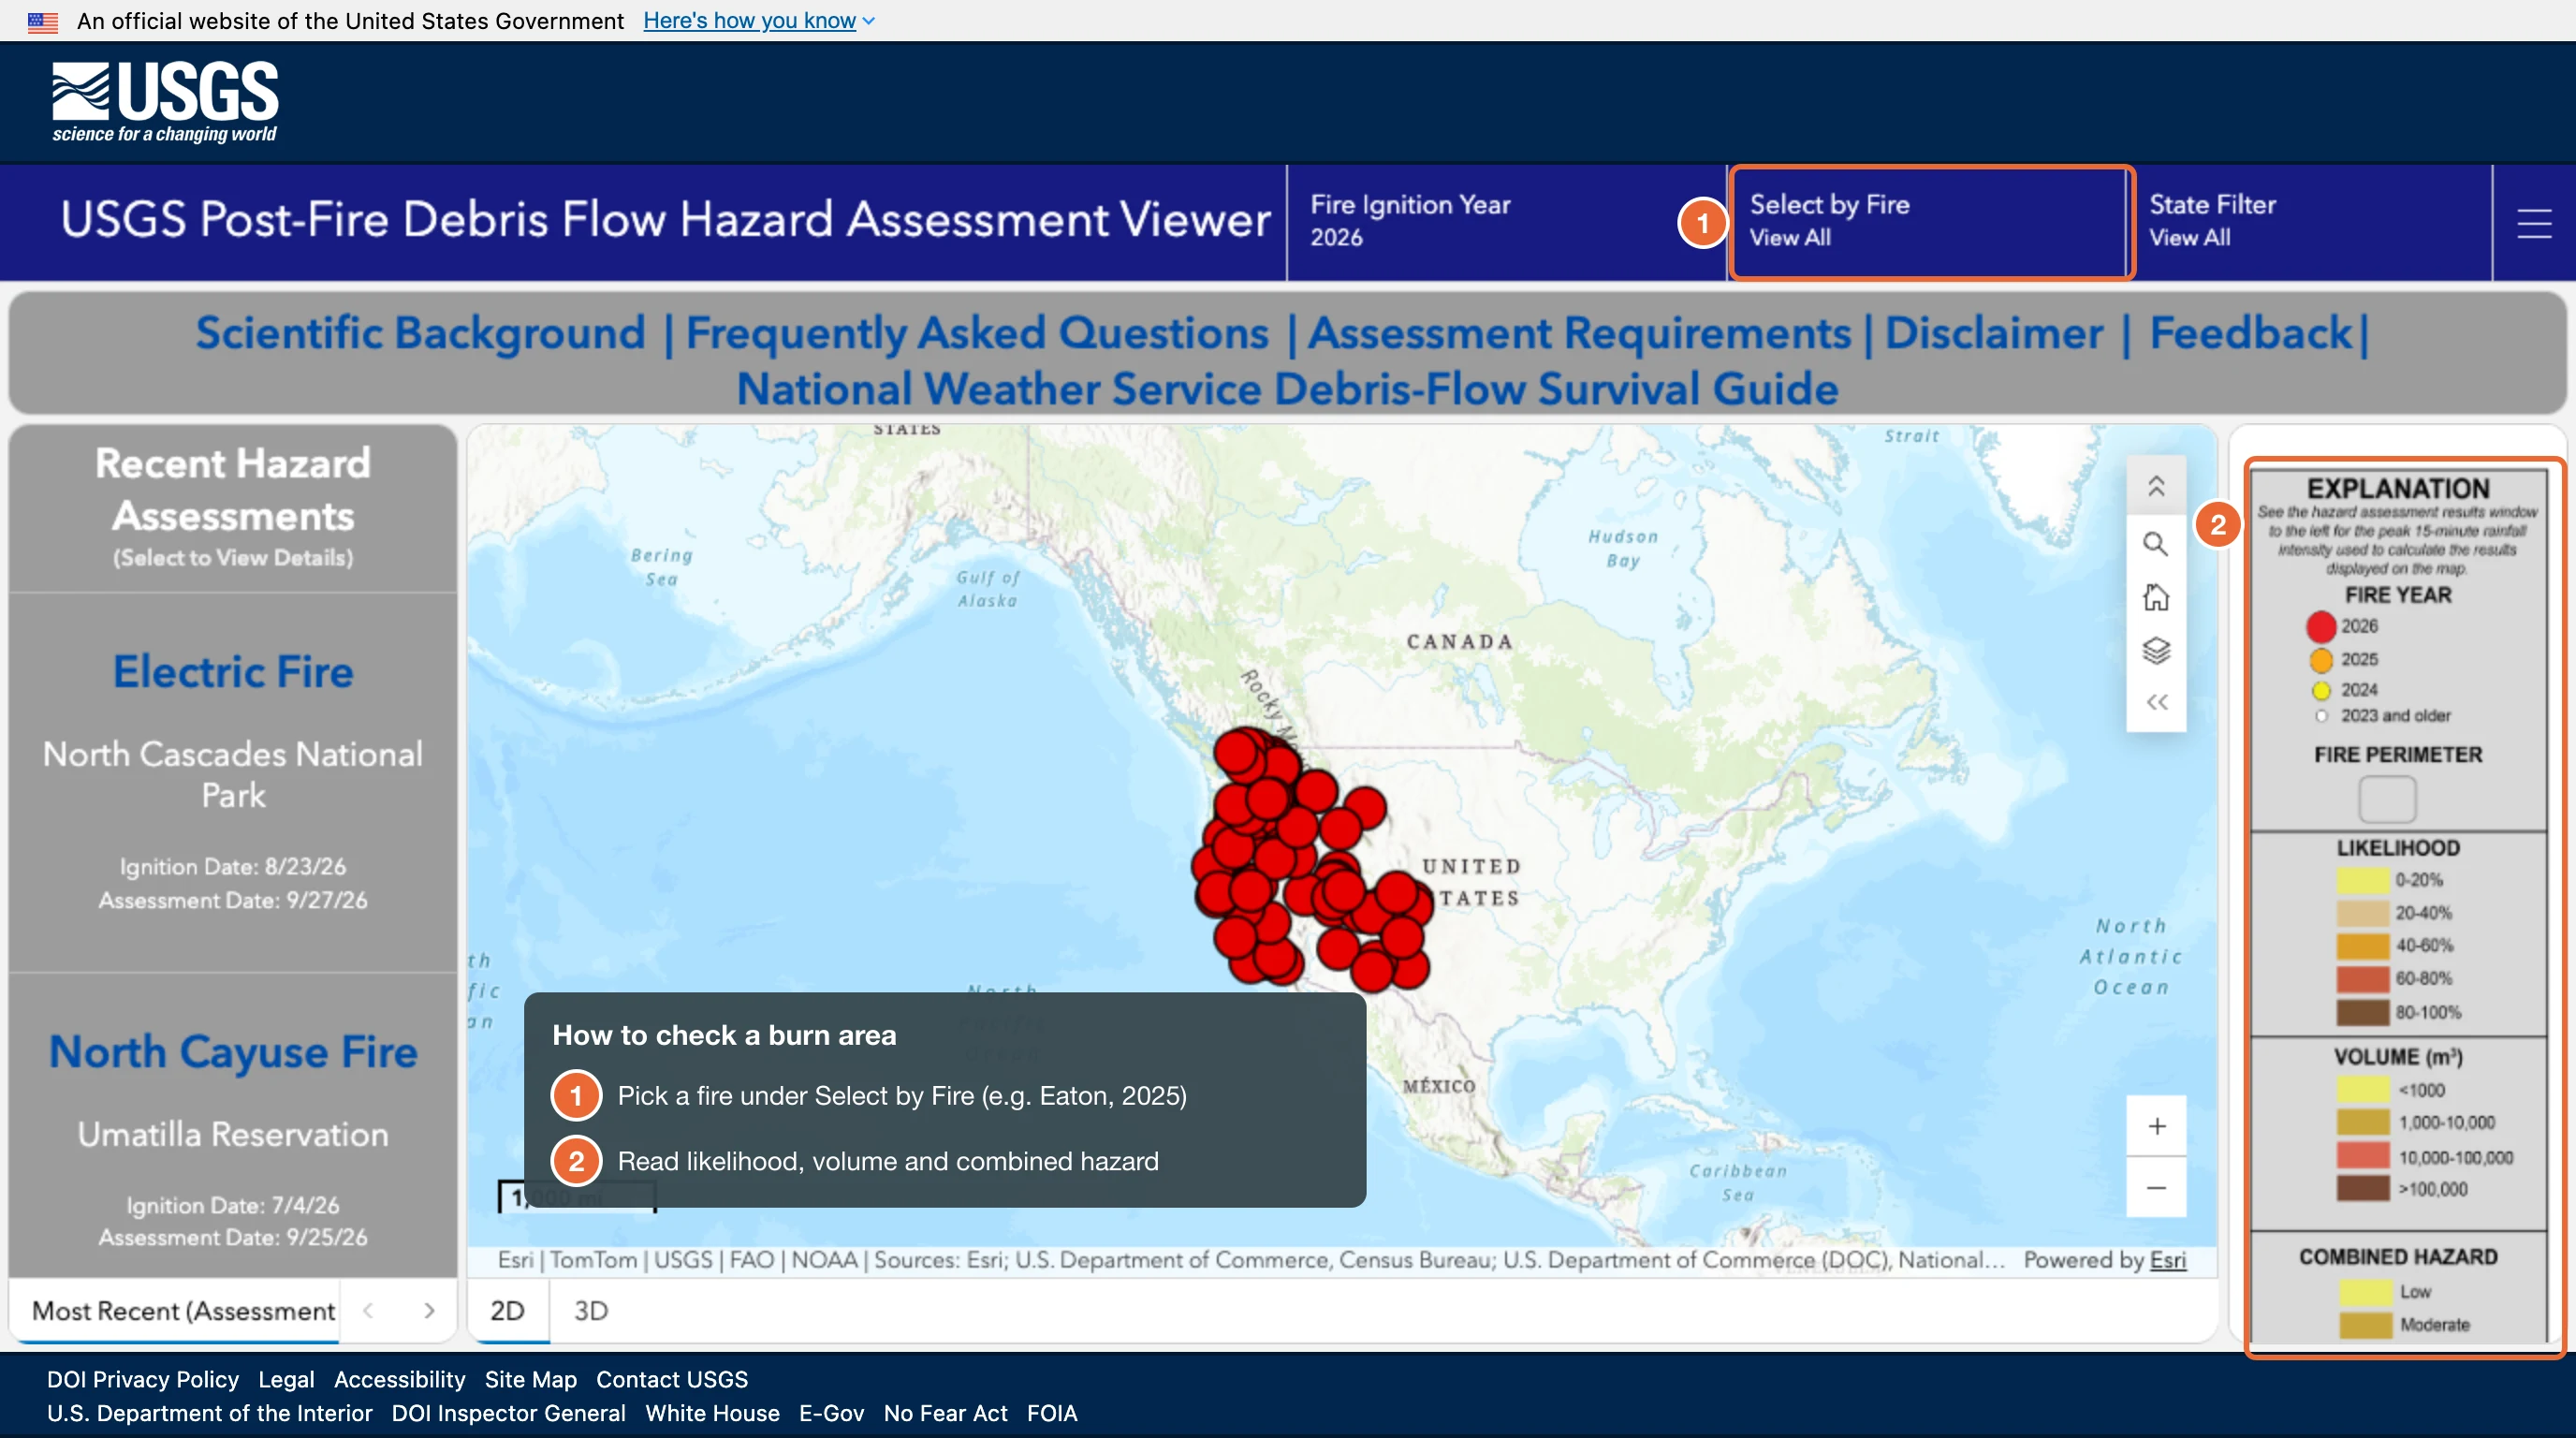Open the map search magnifier tool

(x=2156, y=544)
